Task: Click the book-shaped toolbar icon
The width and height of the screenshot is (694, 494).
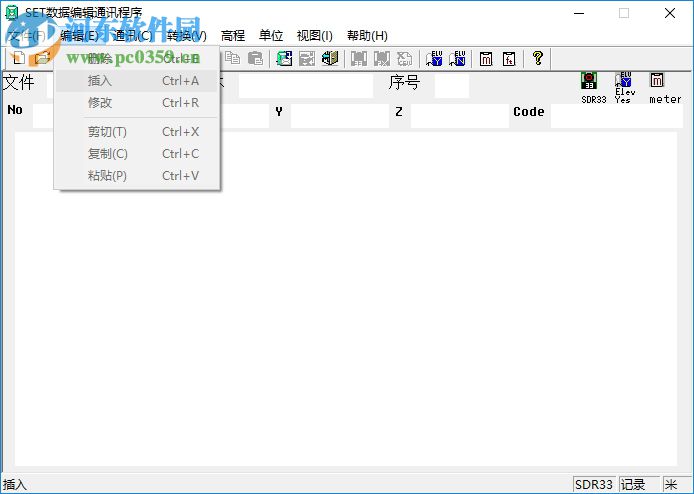Action: (x=330, y=58)
